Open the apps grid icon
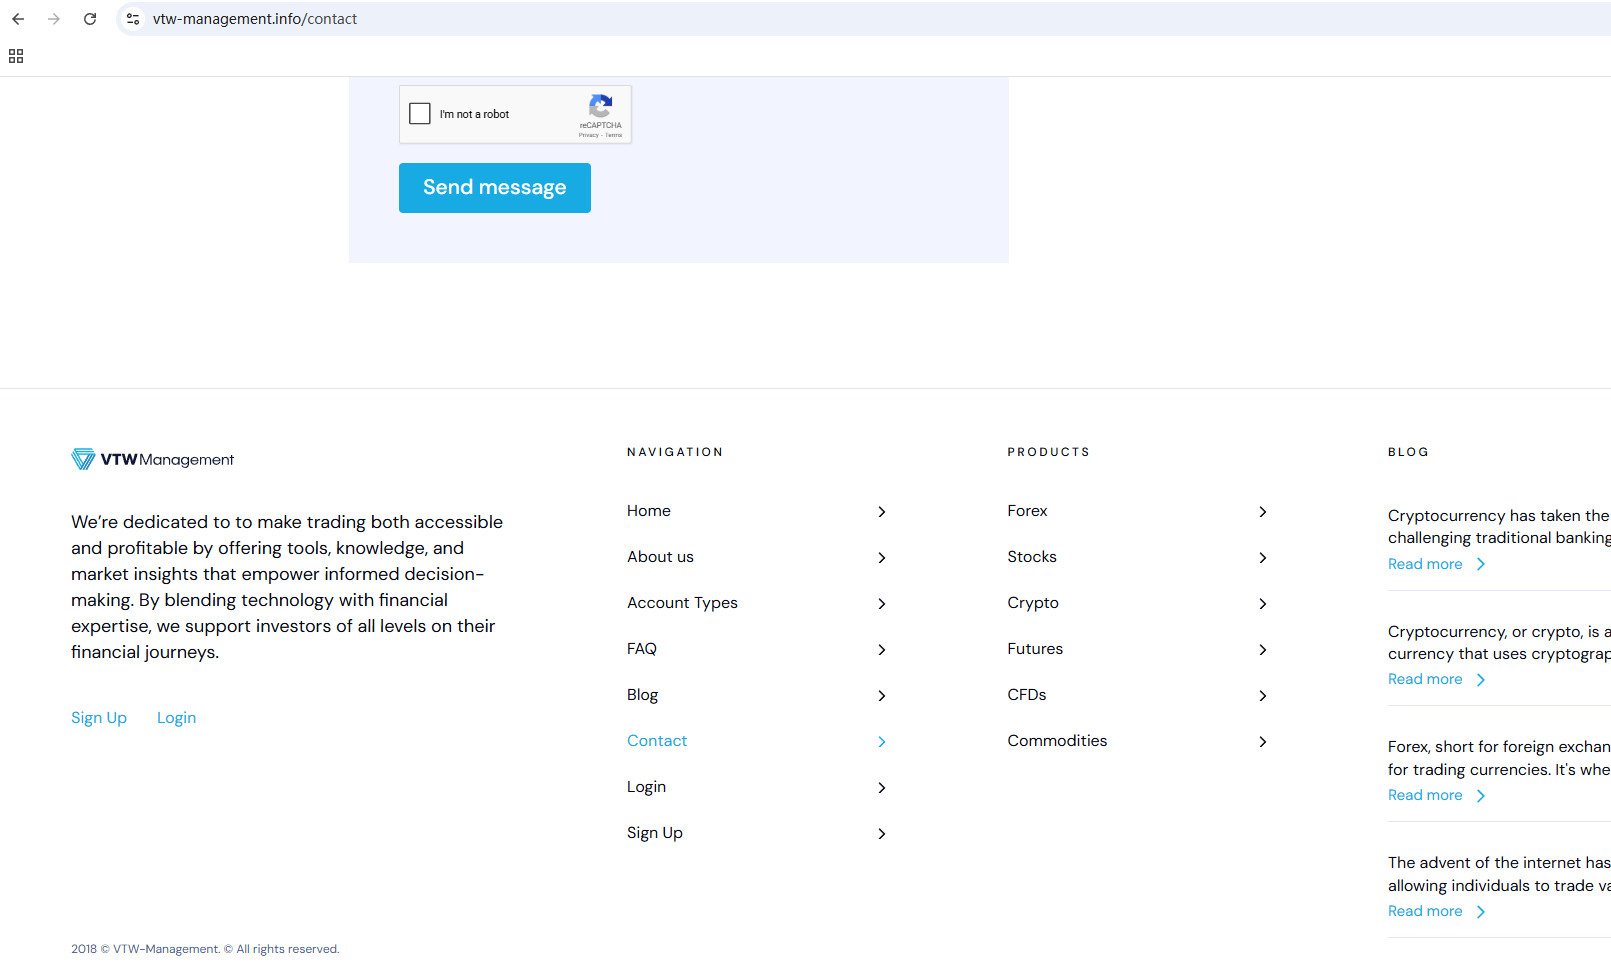 [x=16, y=56]
